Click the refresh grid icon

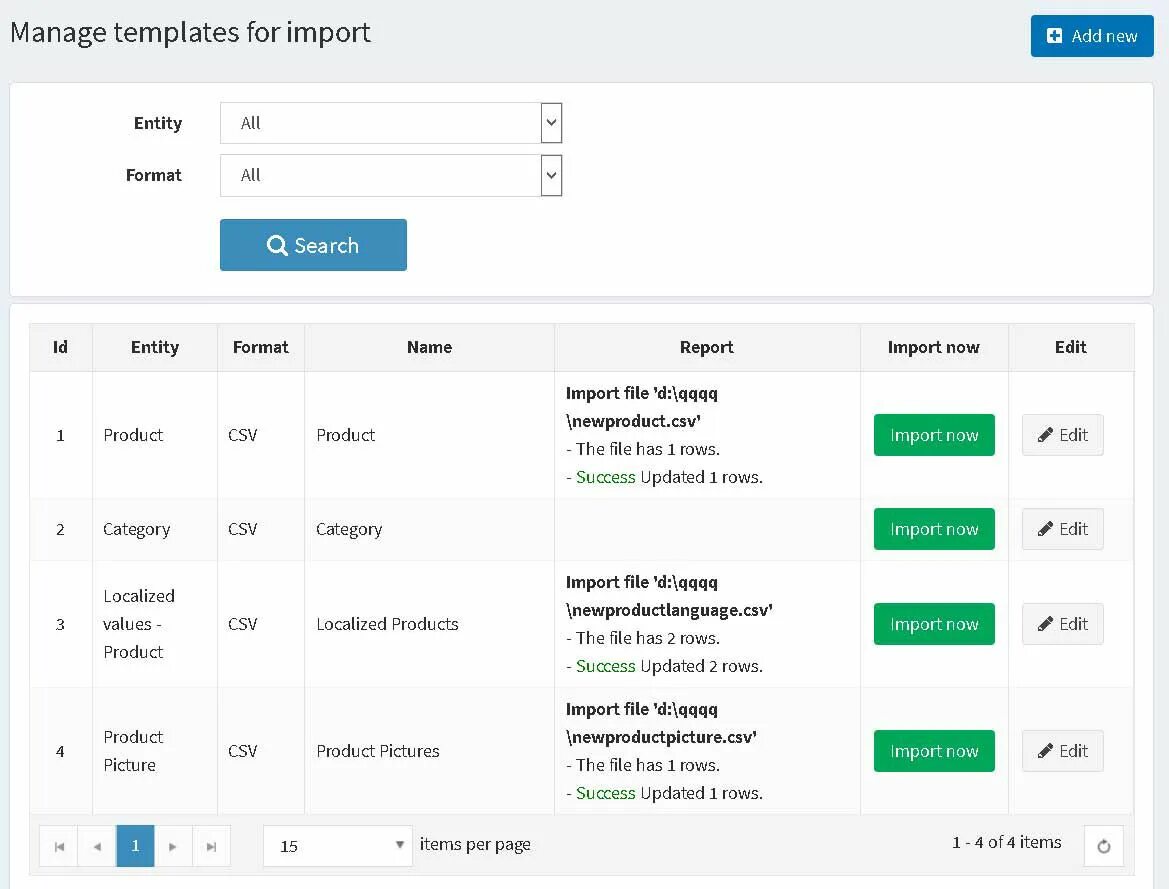click(x=1103, y=846)
